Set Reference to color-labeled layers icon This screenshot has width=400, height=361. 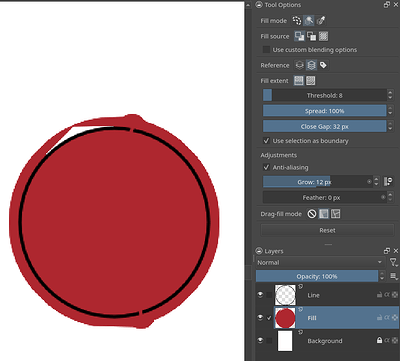(x=323, y=65)
